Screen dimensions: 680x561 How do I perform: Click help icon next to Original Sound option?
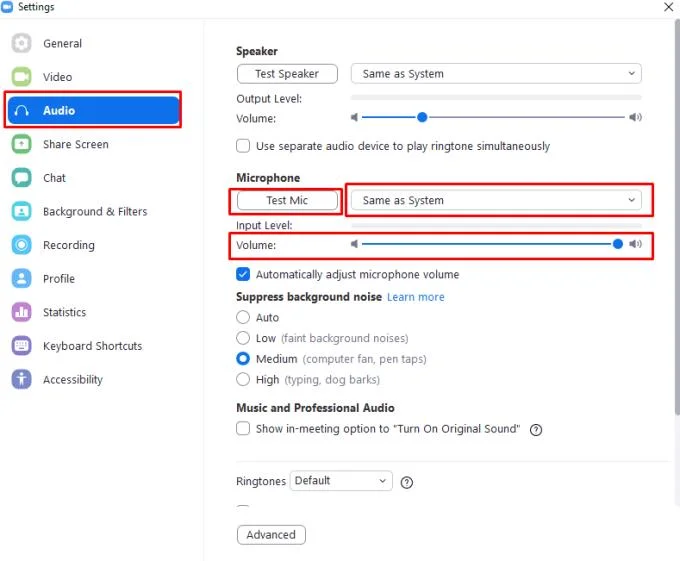[x=536, y=430]
